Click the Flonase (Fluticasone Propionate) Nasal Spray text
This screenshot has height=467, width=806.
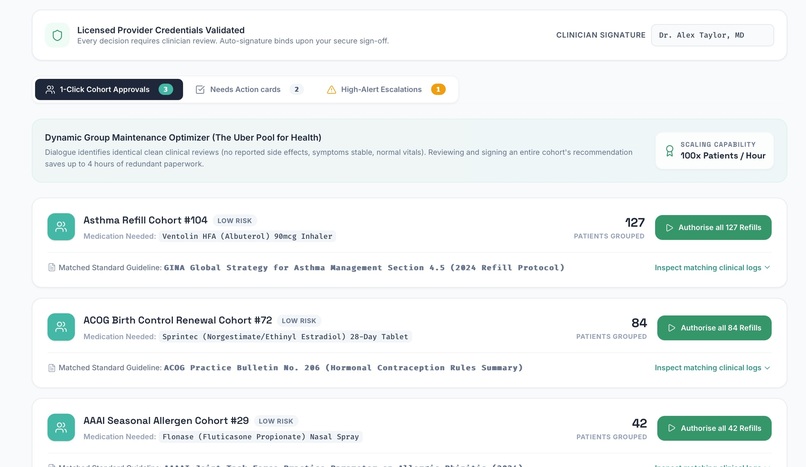coord(261,437)
